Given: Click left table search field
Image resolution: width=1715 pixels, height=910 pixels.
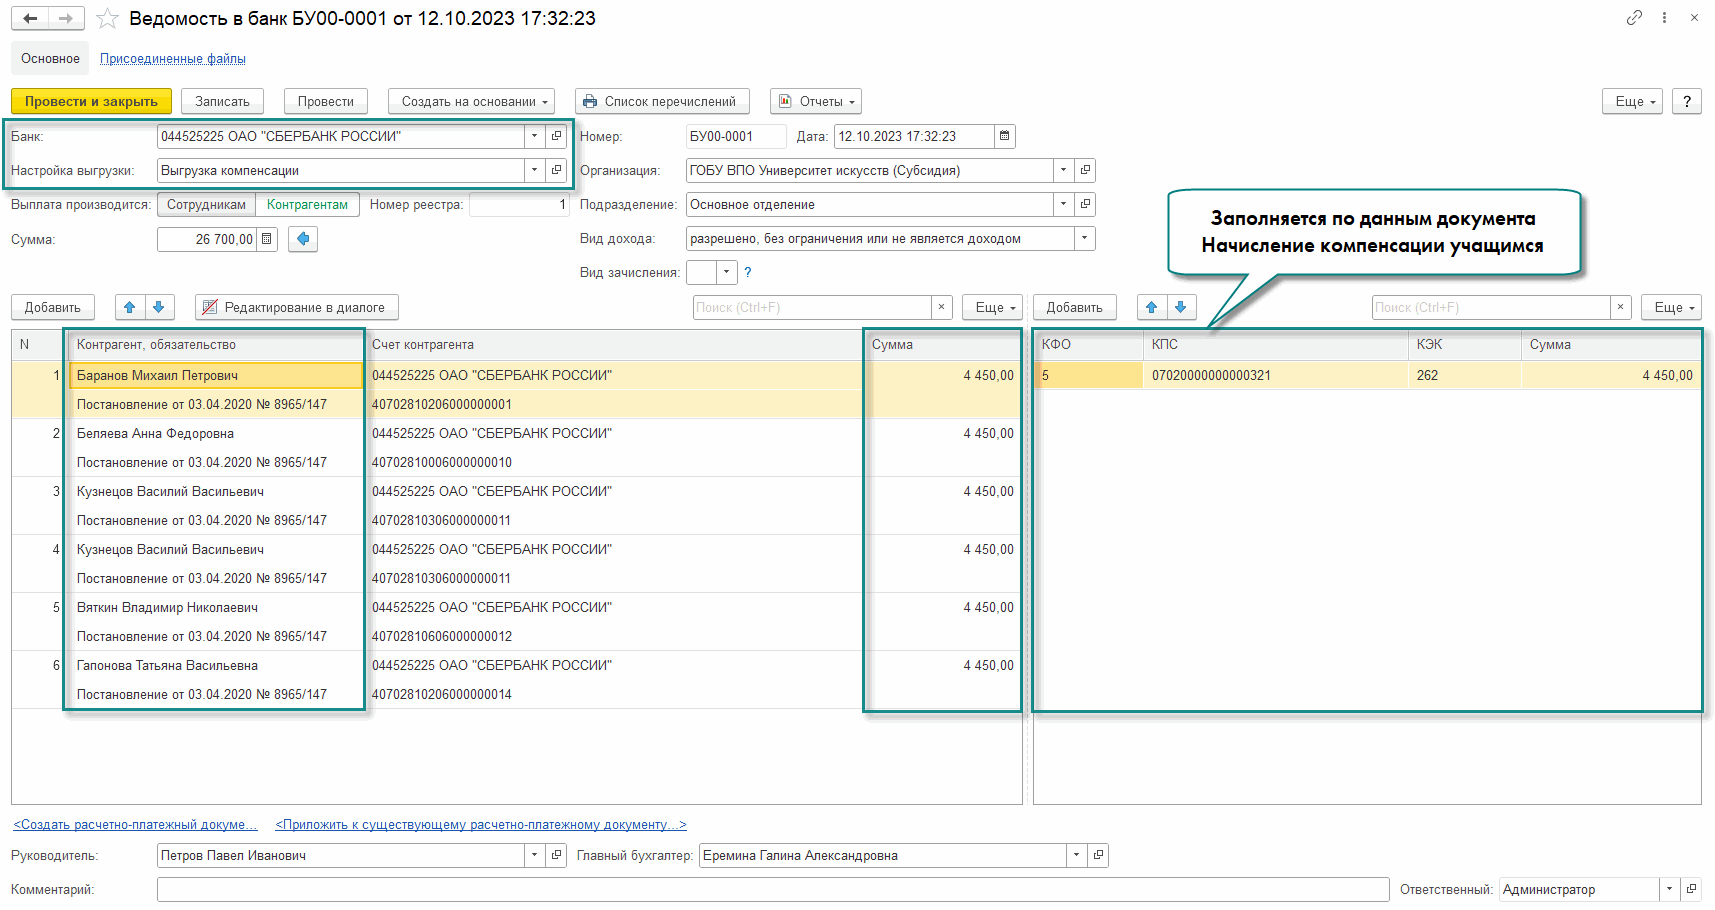Looking at the screenshot, I should point(812,307).
